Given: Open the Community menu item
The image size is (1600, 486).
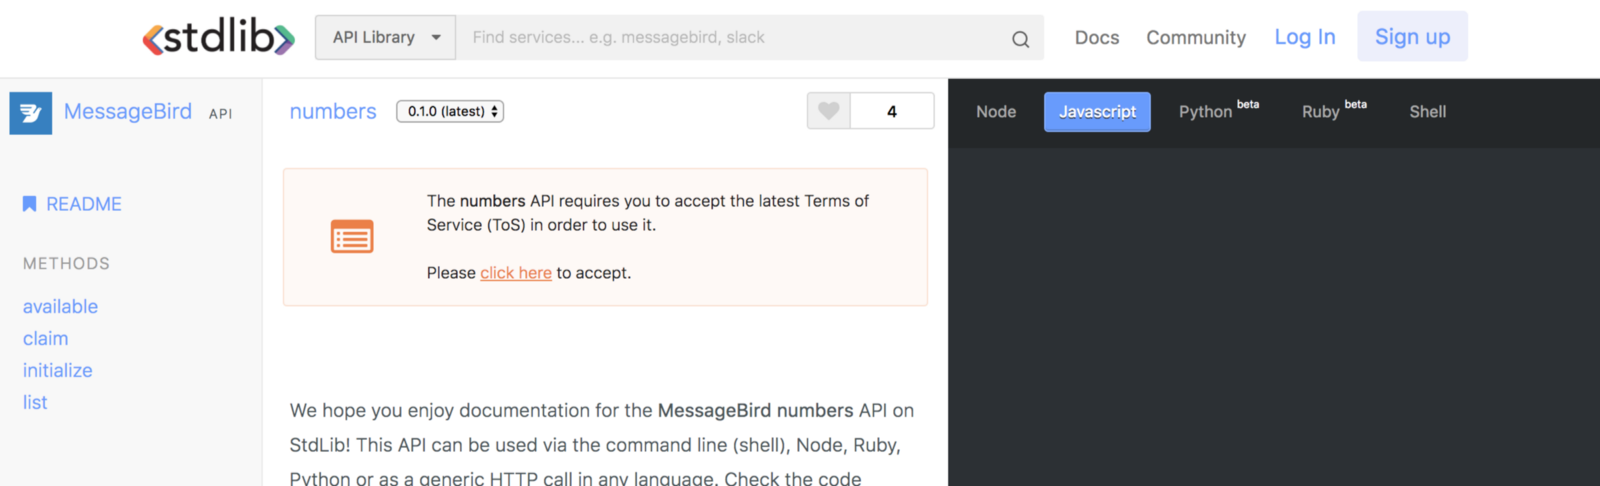Looking at the screenshot, I should coord(1196,38).
